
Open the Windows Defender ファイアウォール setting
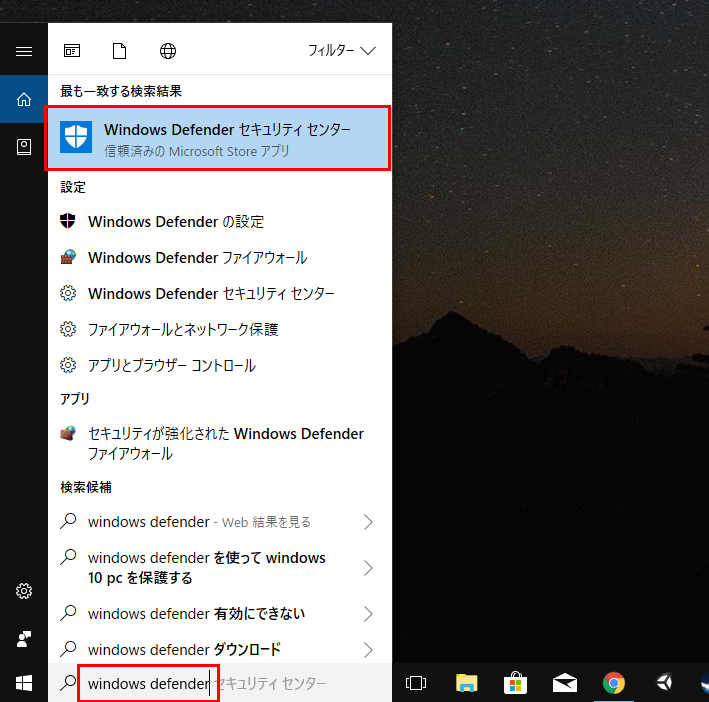pos(218,258)
